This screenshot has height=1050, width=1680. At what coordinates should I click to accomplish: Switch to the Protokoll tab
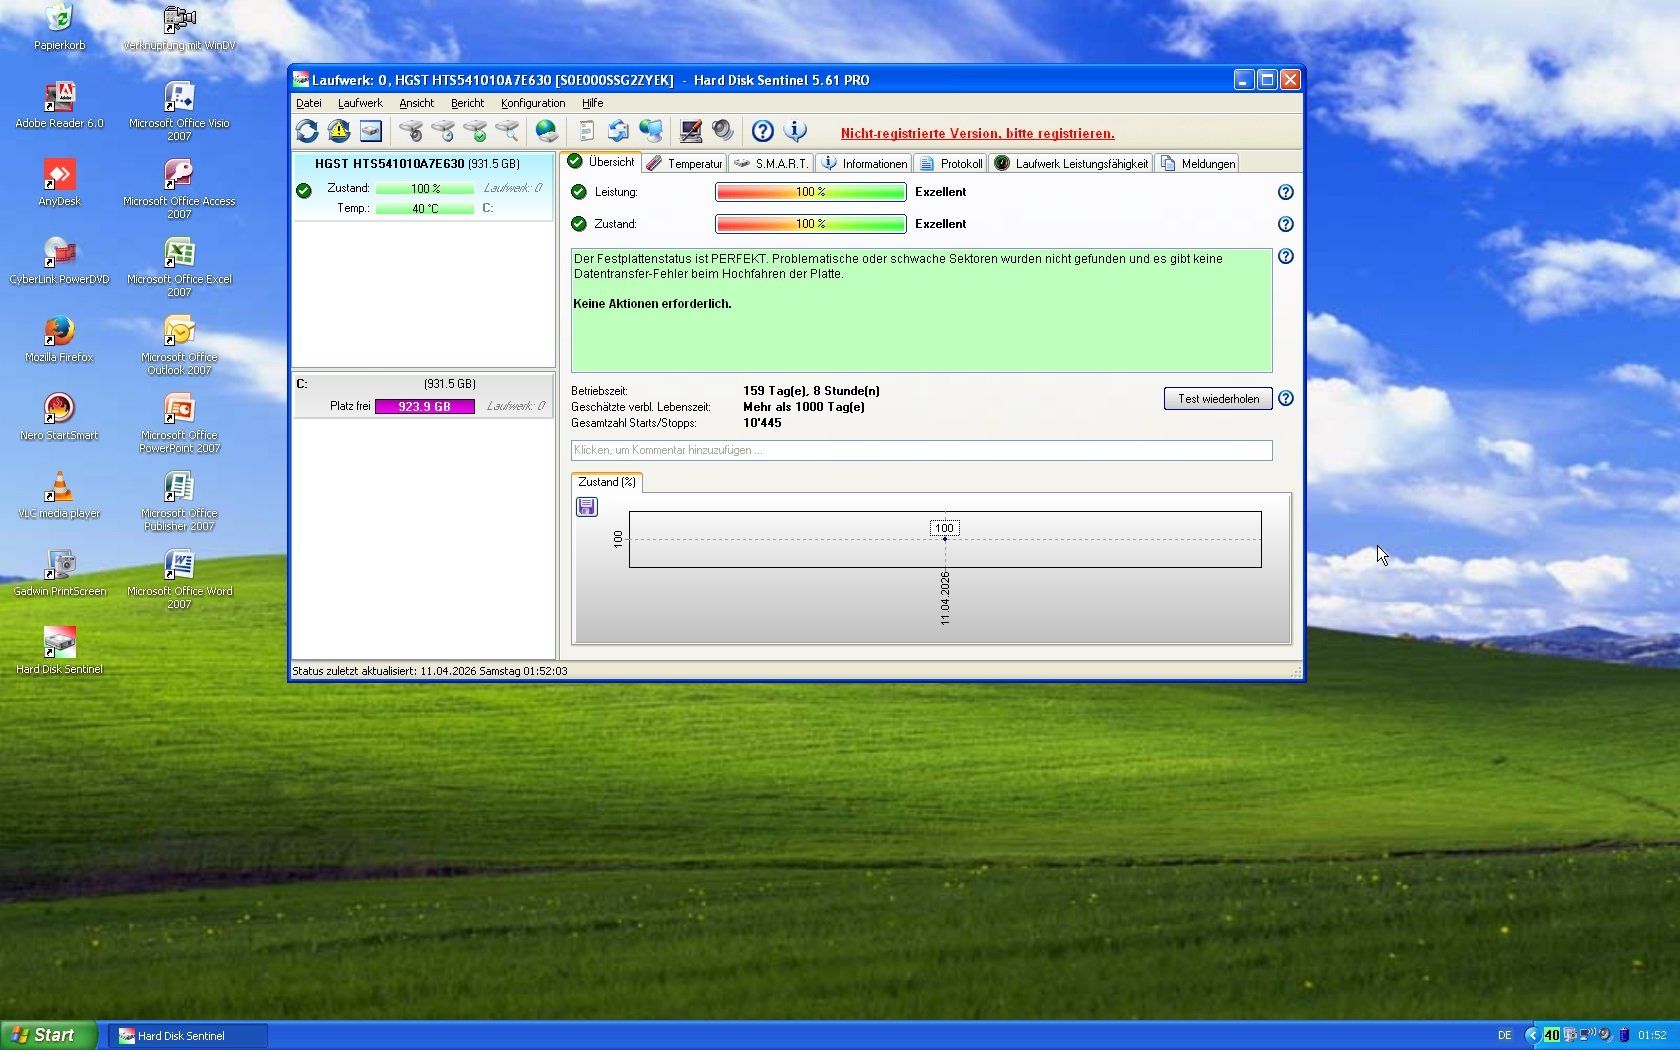coord(951,163)
